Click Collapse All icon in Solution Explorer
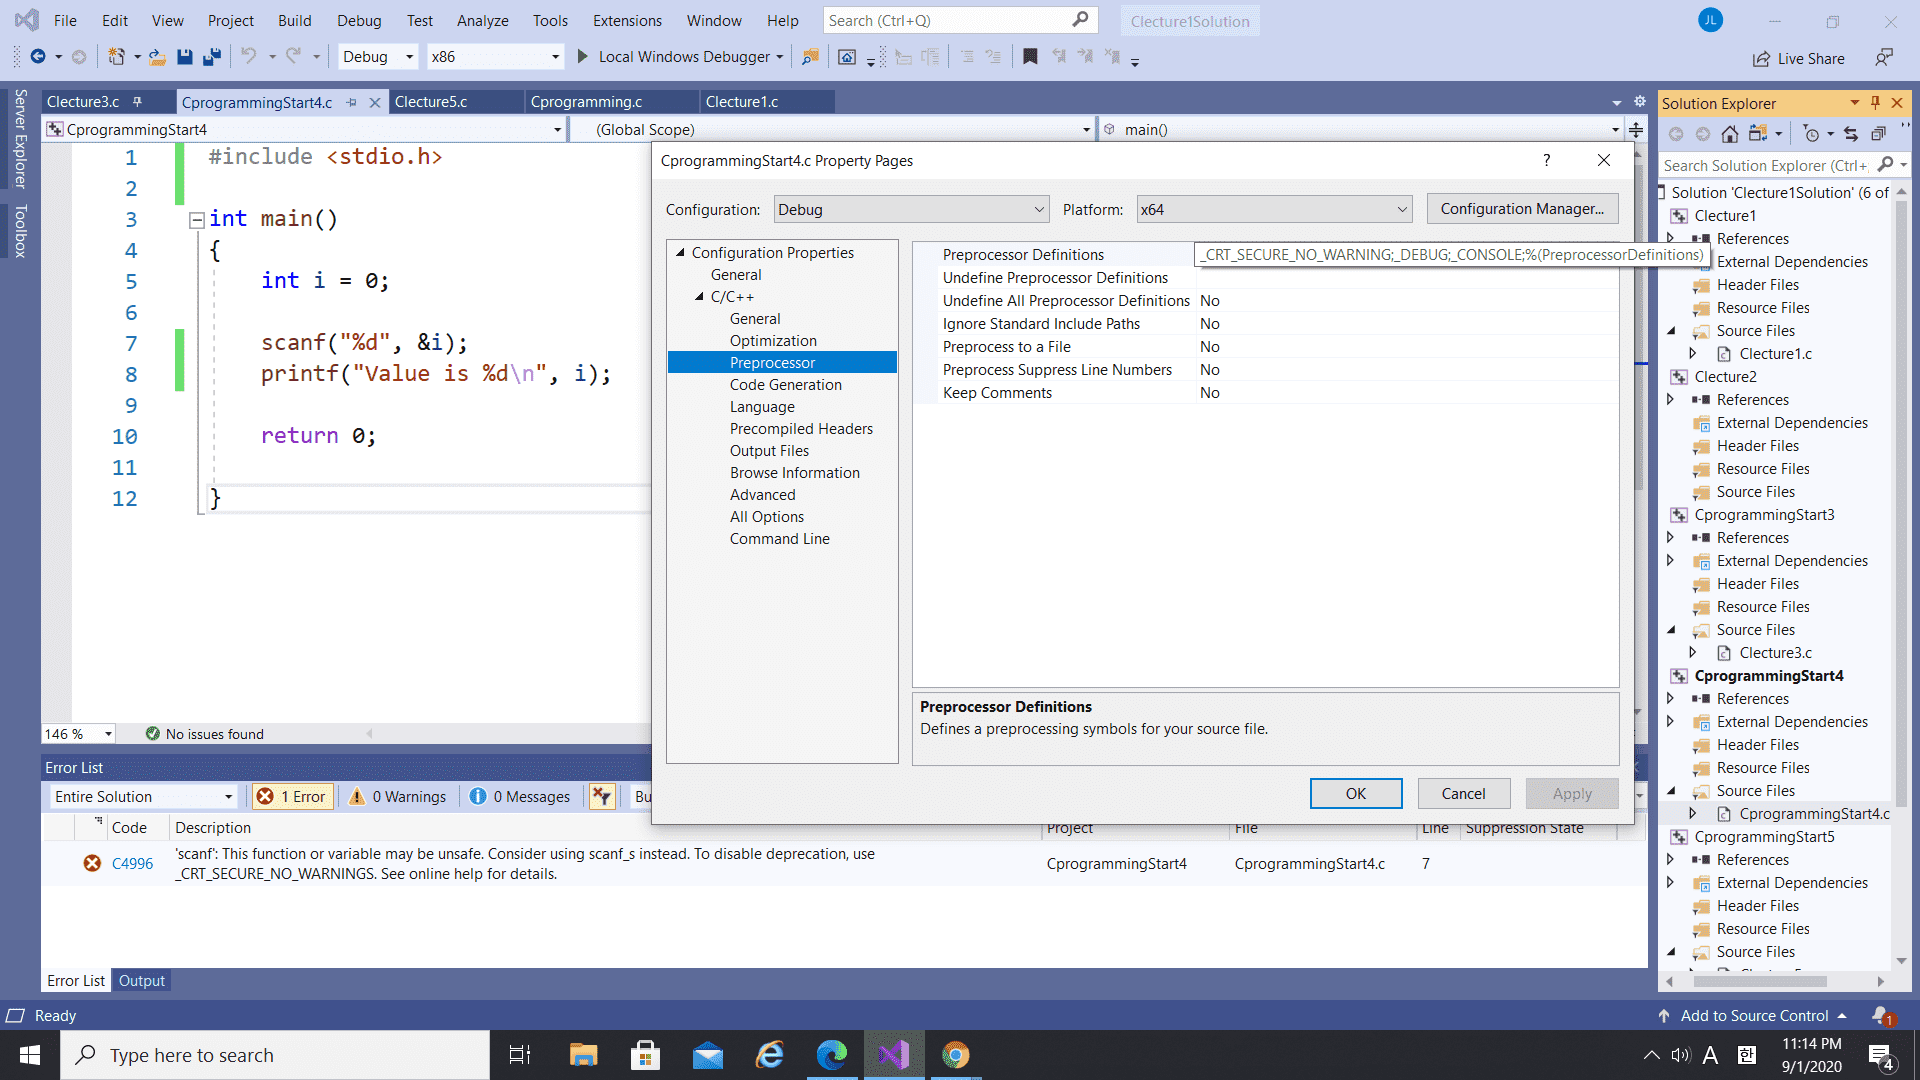The height and width of the screenshot is (1080, 1920). tap(1878, 134)
